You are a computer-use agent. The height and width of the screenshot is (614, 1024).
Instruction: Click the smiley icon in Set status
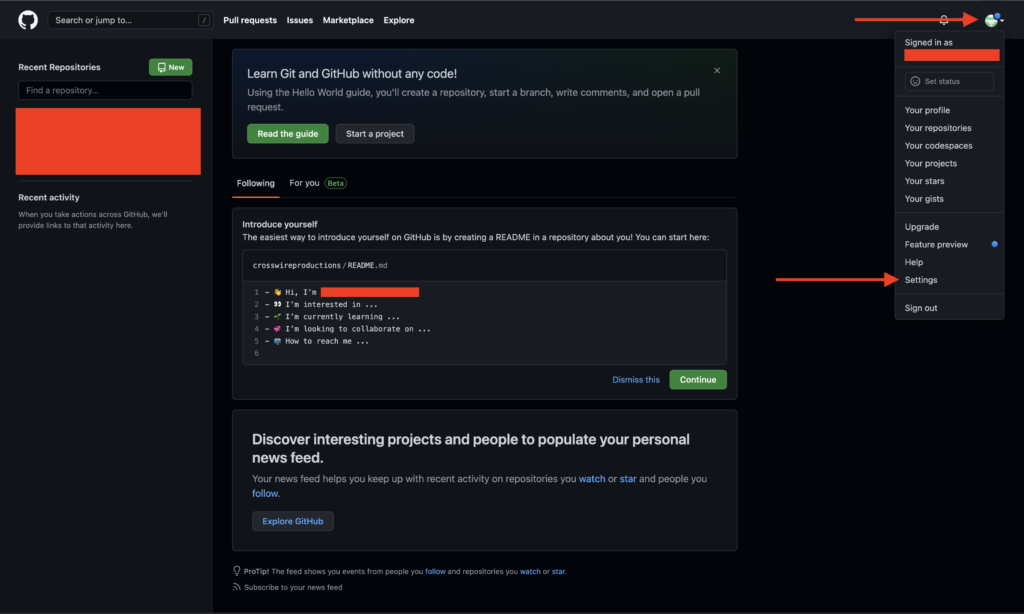(915, 81)
